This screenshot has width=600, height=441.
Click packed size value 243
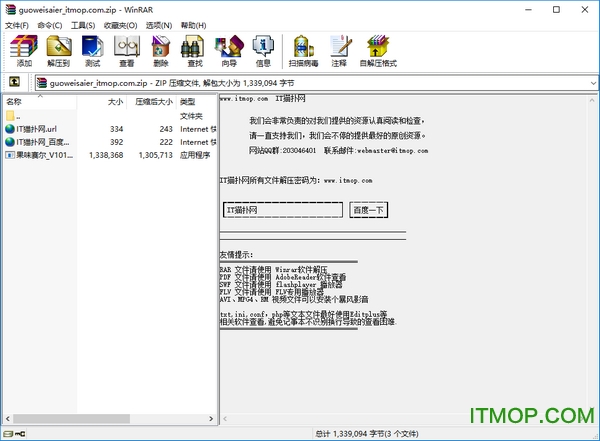click(166, 129)
